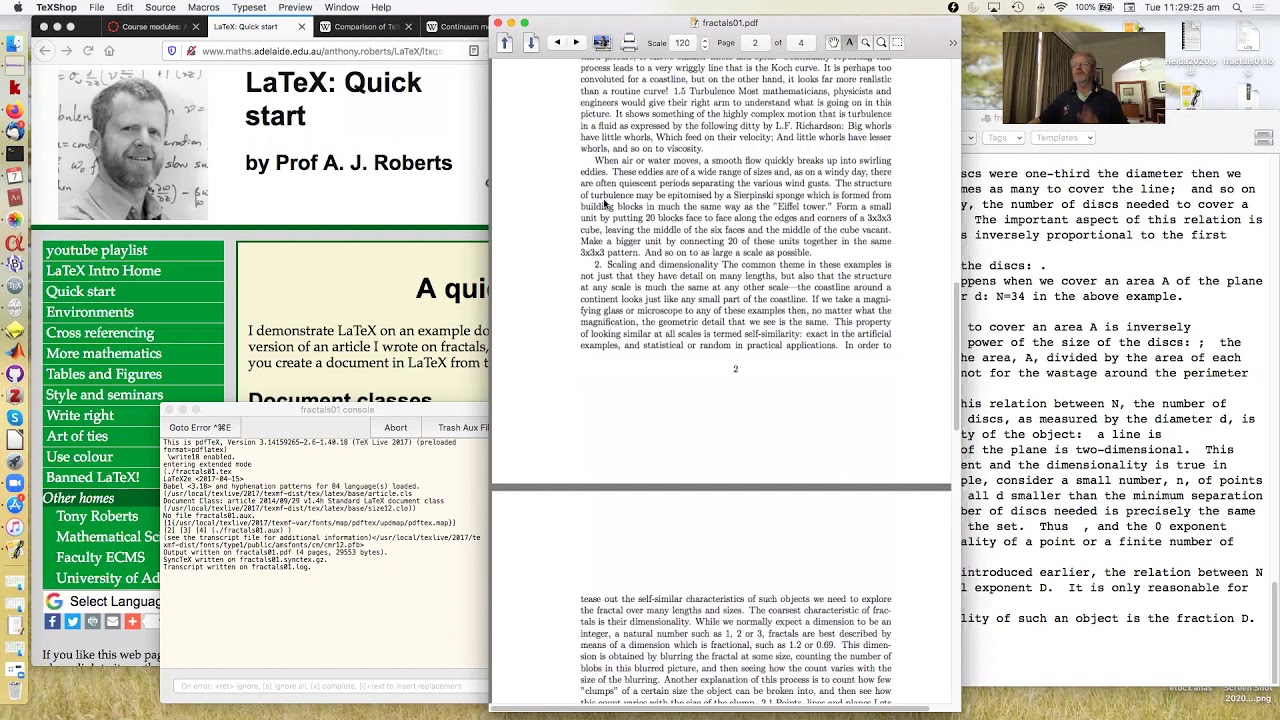Open Tony Roberts home link
Viewport: 1280px width, 720px height.
(97, 516)
